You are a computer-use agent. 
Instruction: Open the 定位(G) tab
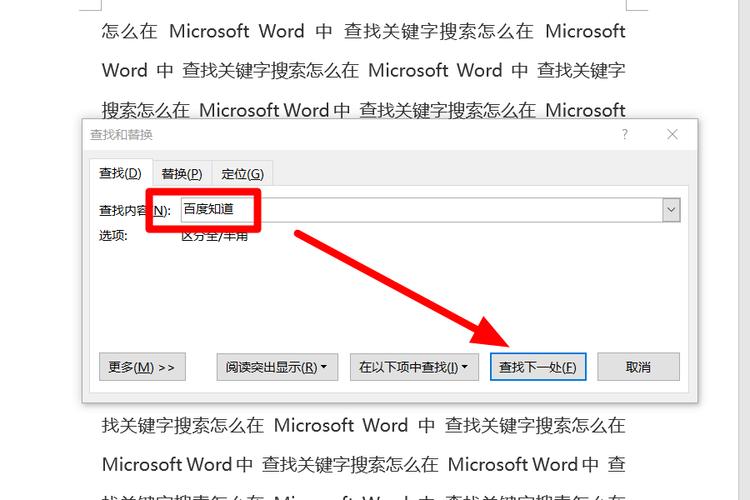coord(243,173)
